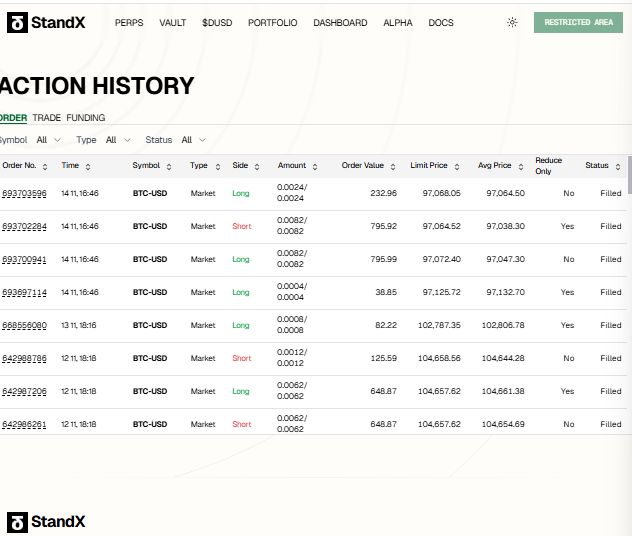
Task: Open the Status filter dropdown
Action: click(193, 140)
